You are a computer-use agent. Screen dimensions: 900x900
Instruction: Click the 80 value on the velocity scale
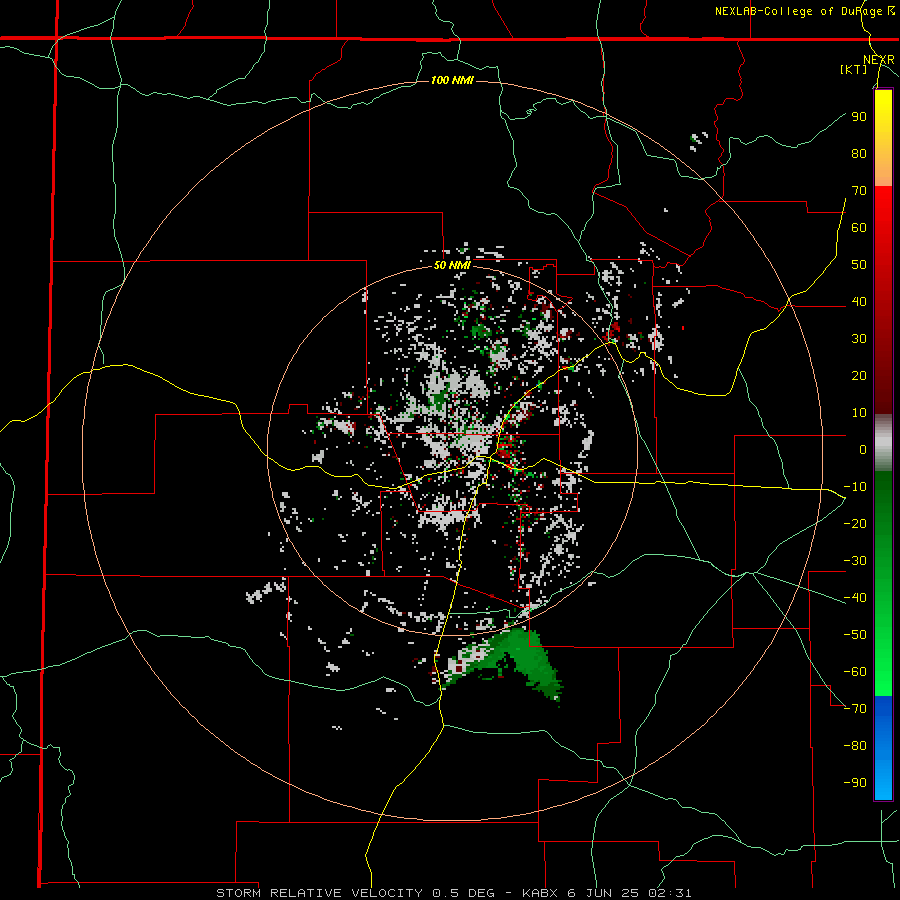tap(859, 153)
